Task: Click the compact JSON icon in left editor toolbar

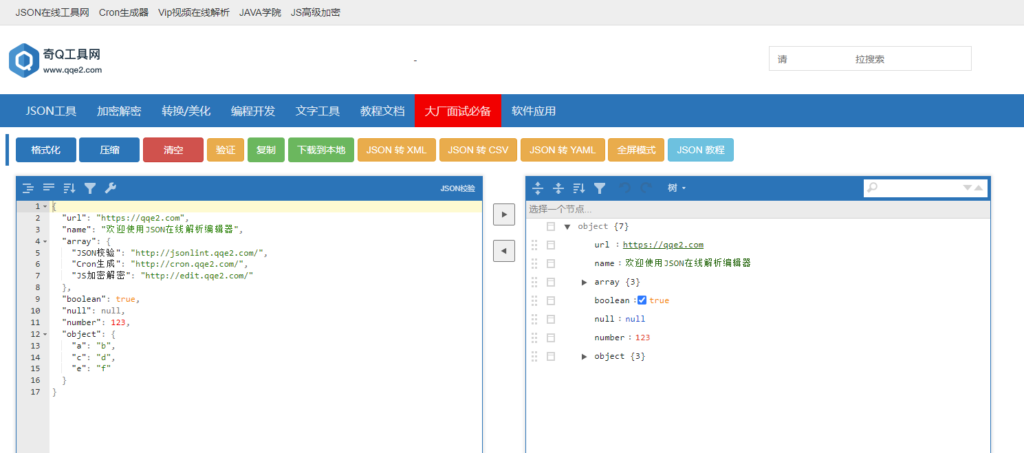Action: (x=48, y=187)
